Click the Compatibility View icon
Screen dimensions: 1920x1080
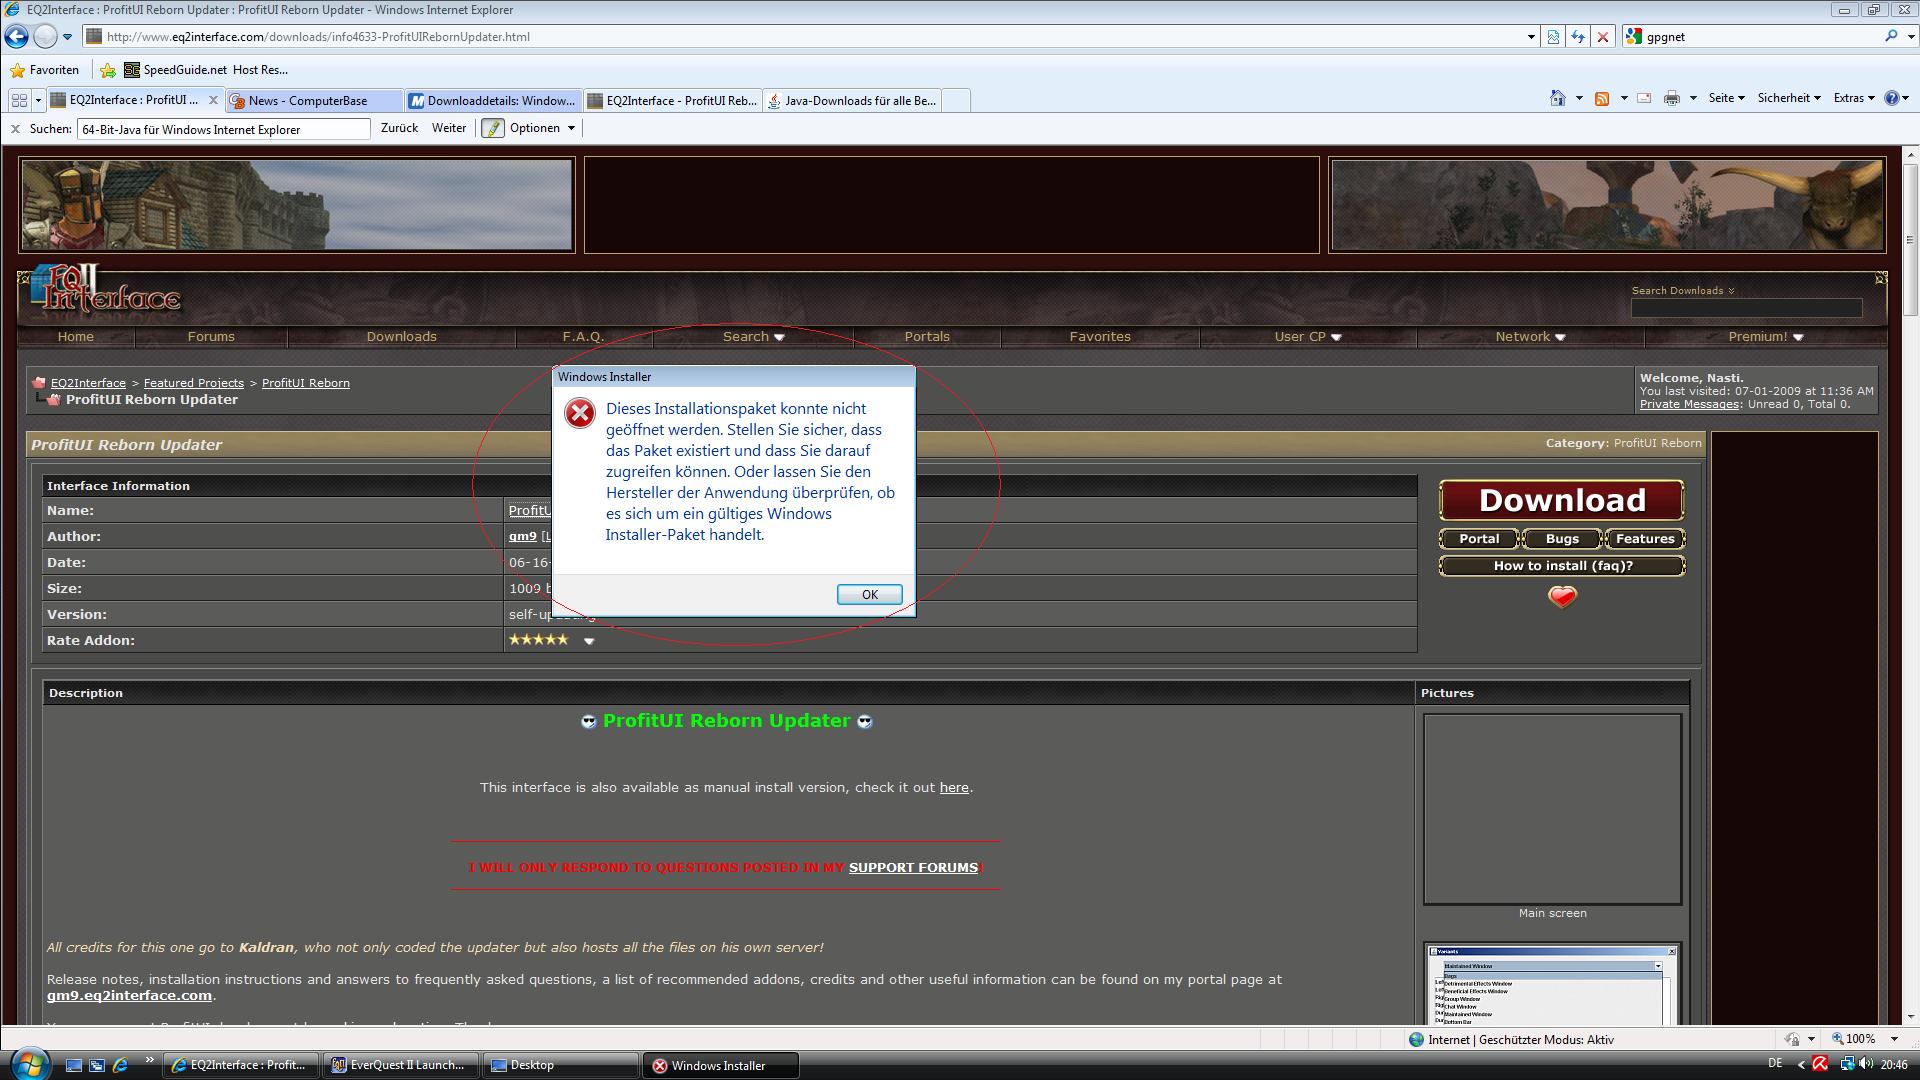click(1553, 37)
